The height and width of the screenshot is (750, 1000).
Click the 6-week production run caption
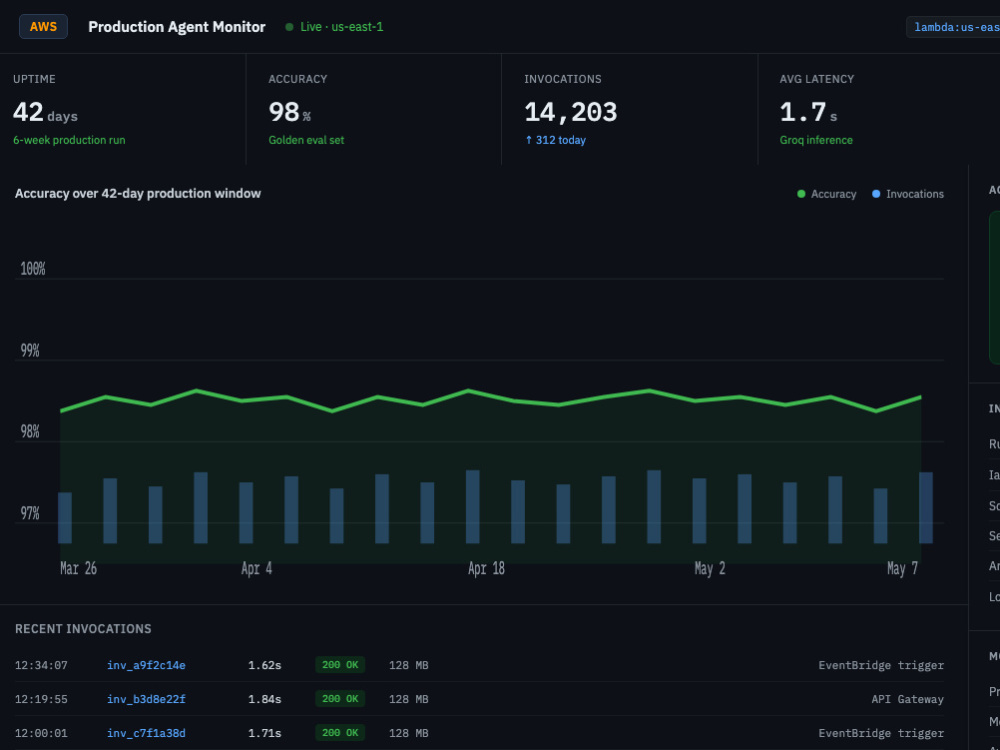pyautogui.click(x=70, y=140)
